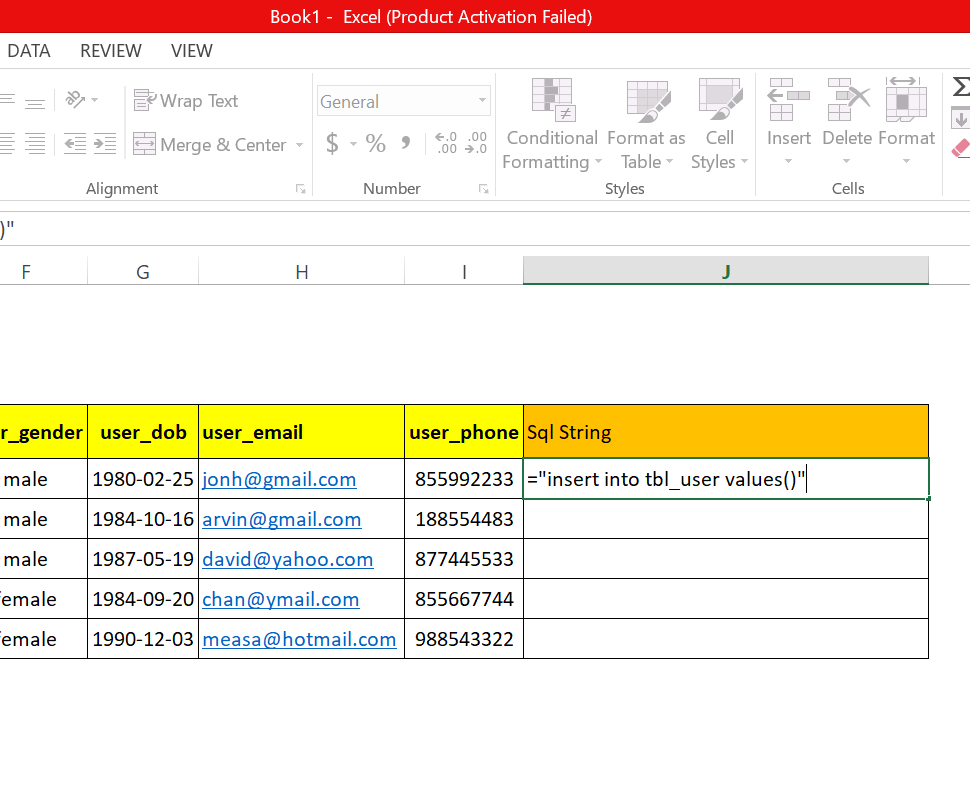Click the Clear eraser icon

pyautogui.click(x=961, y=147)
